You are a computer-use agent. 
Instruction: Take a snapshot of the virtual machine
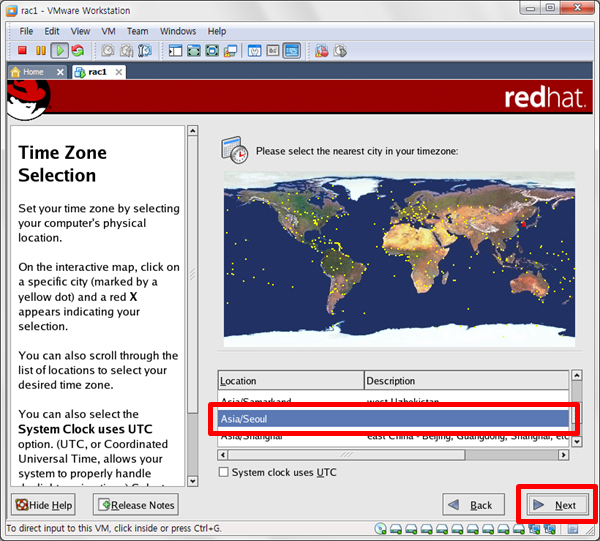tap(108, 51)
